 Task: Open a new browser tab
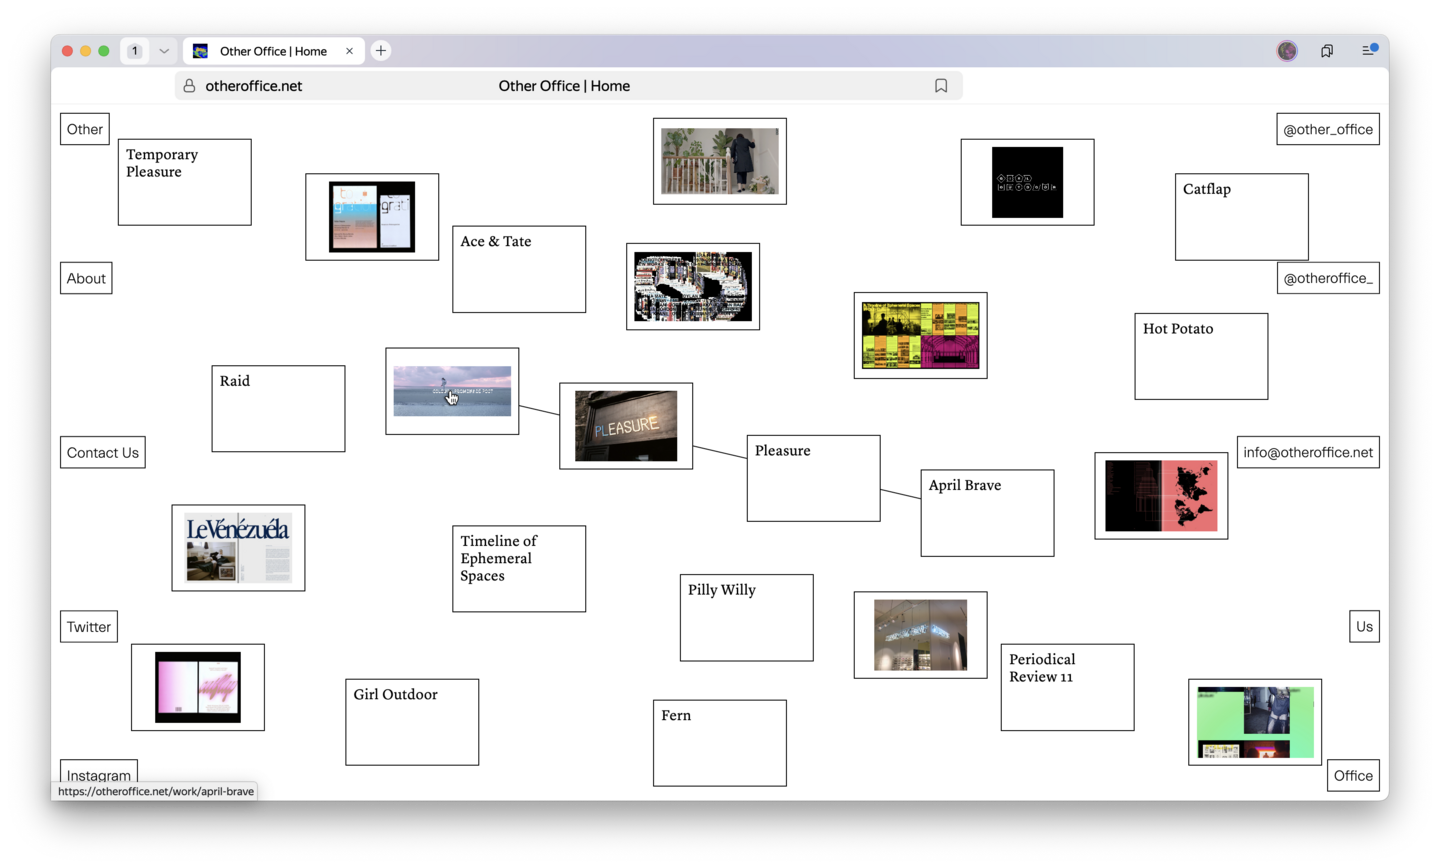click(381, 51)
